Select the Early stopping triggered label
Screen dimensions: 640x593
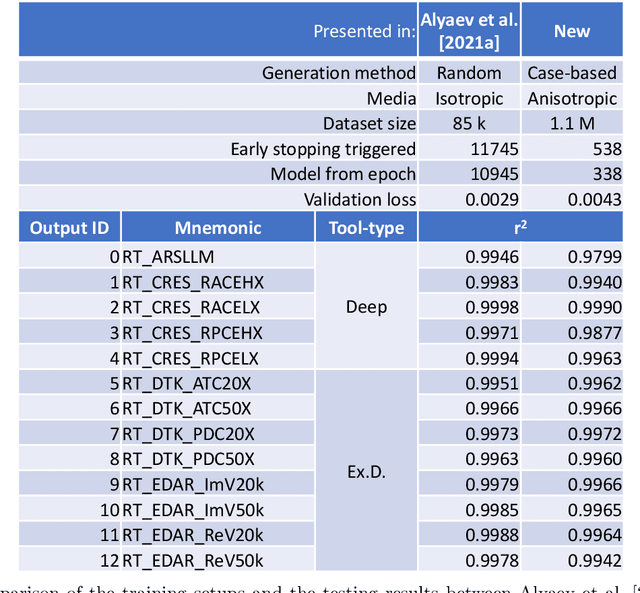click(322, 149)
